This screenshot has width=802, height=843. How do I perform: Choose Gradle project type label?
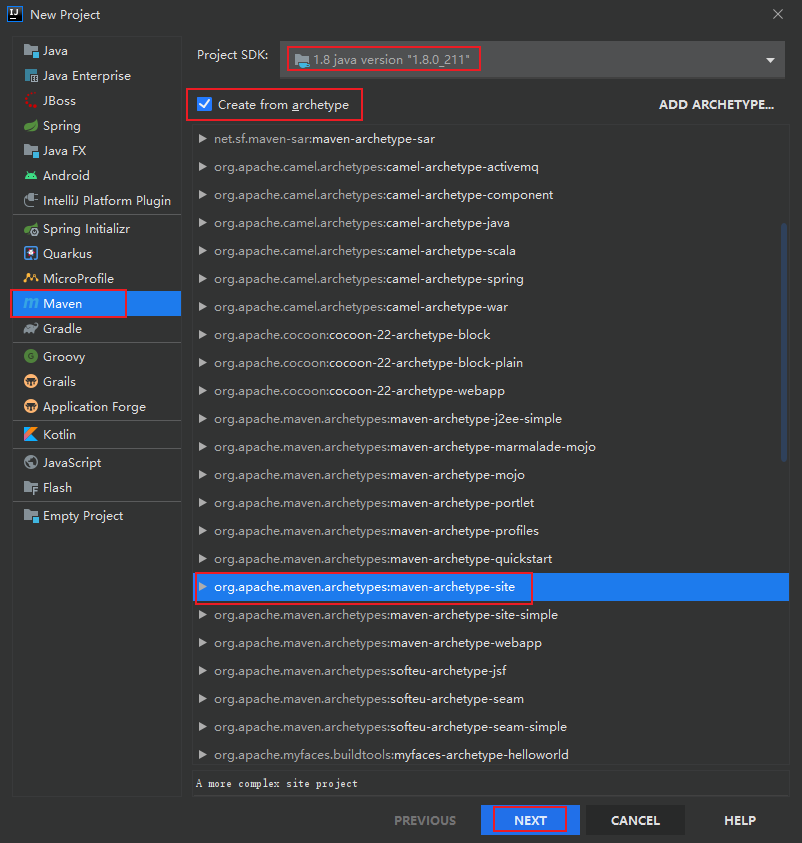coord(62,328)
